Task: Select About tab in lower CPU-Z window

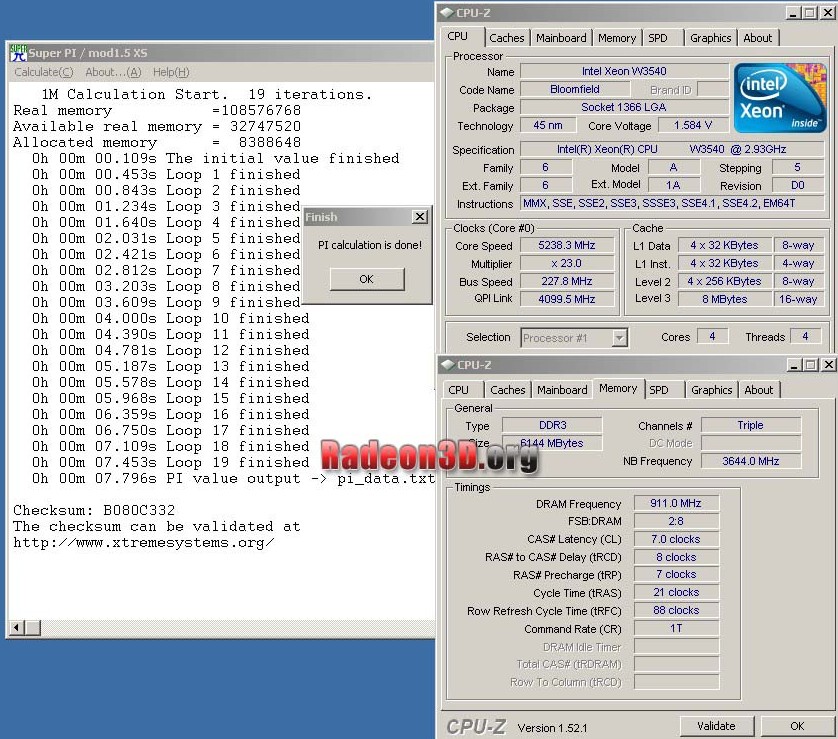Action: [759, 390]
